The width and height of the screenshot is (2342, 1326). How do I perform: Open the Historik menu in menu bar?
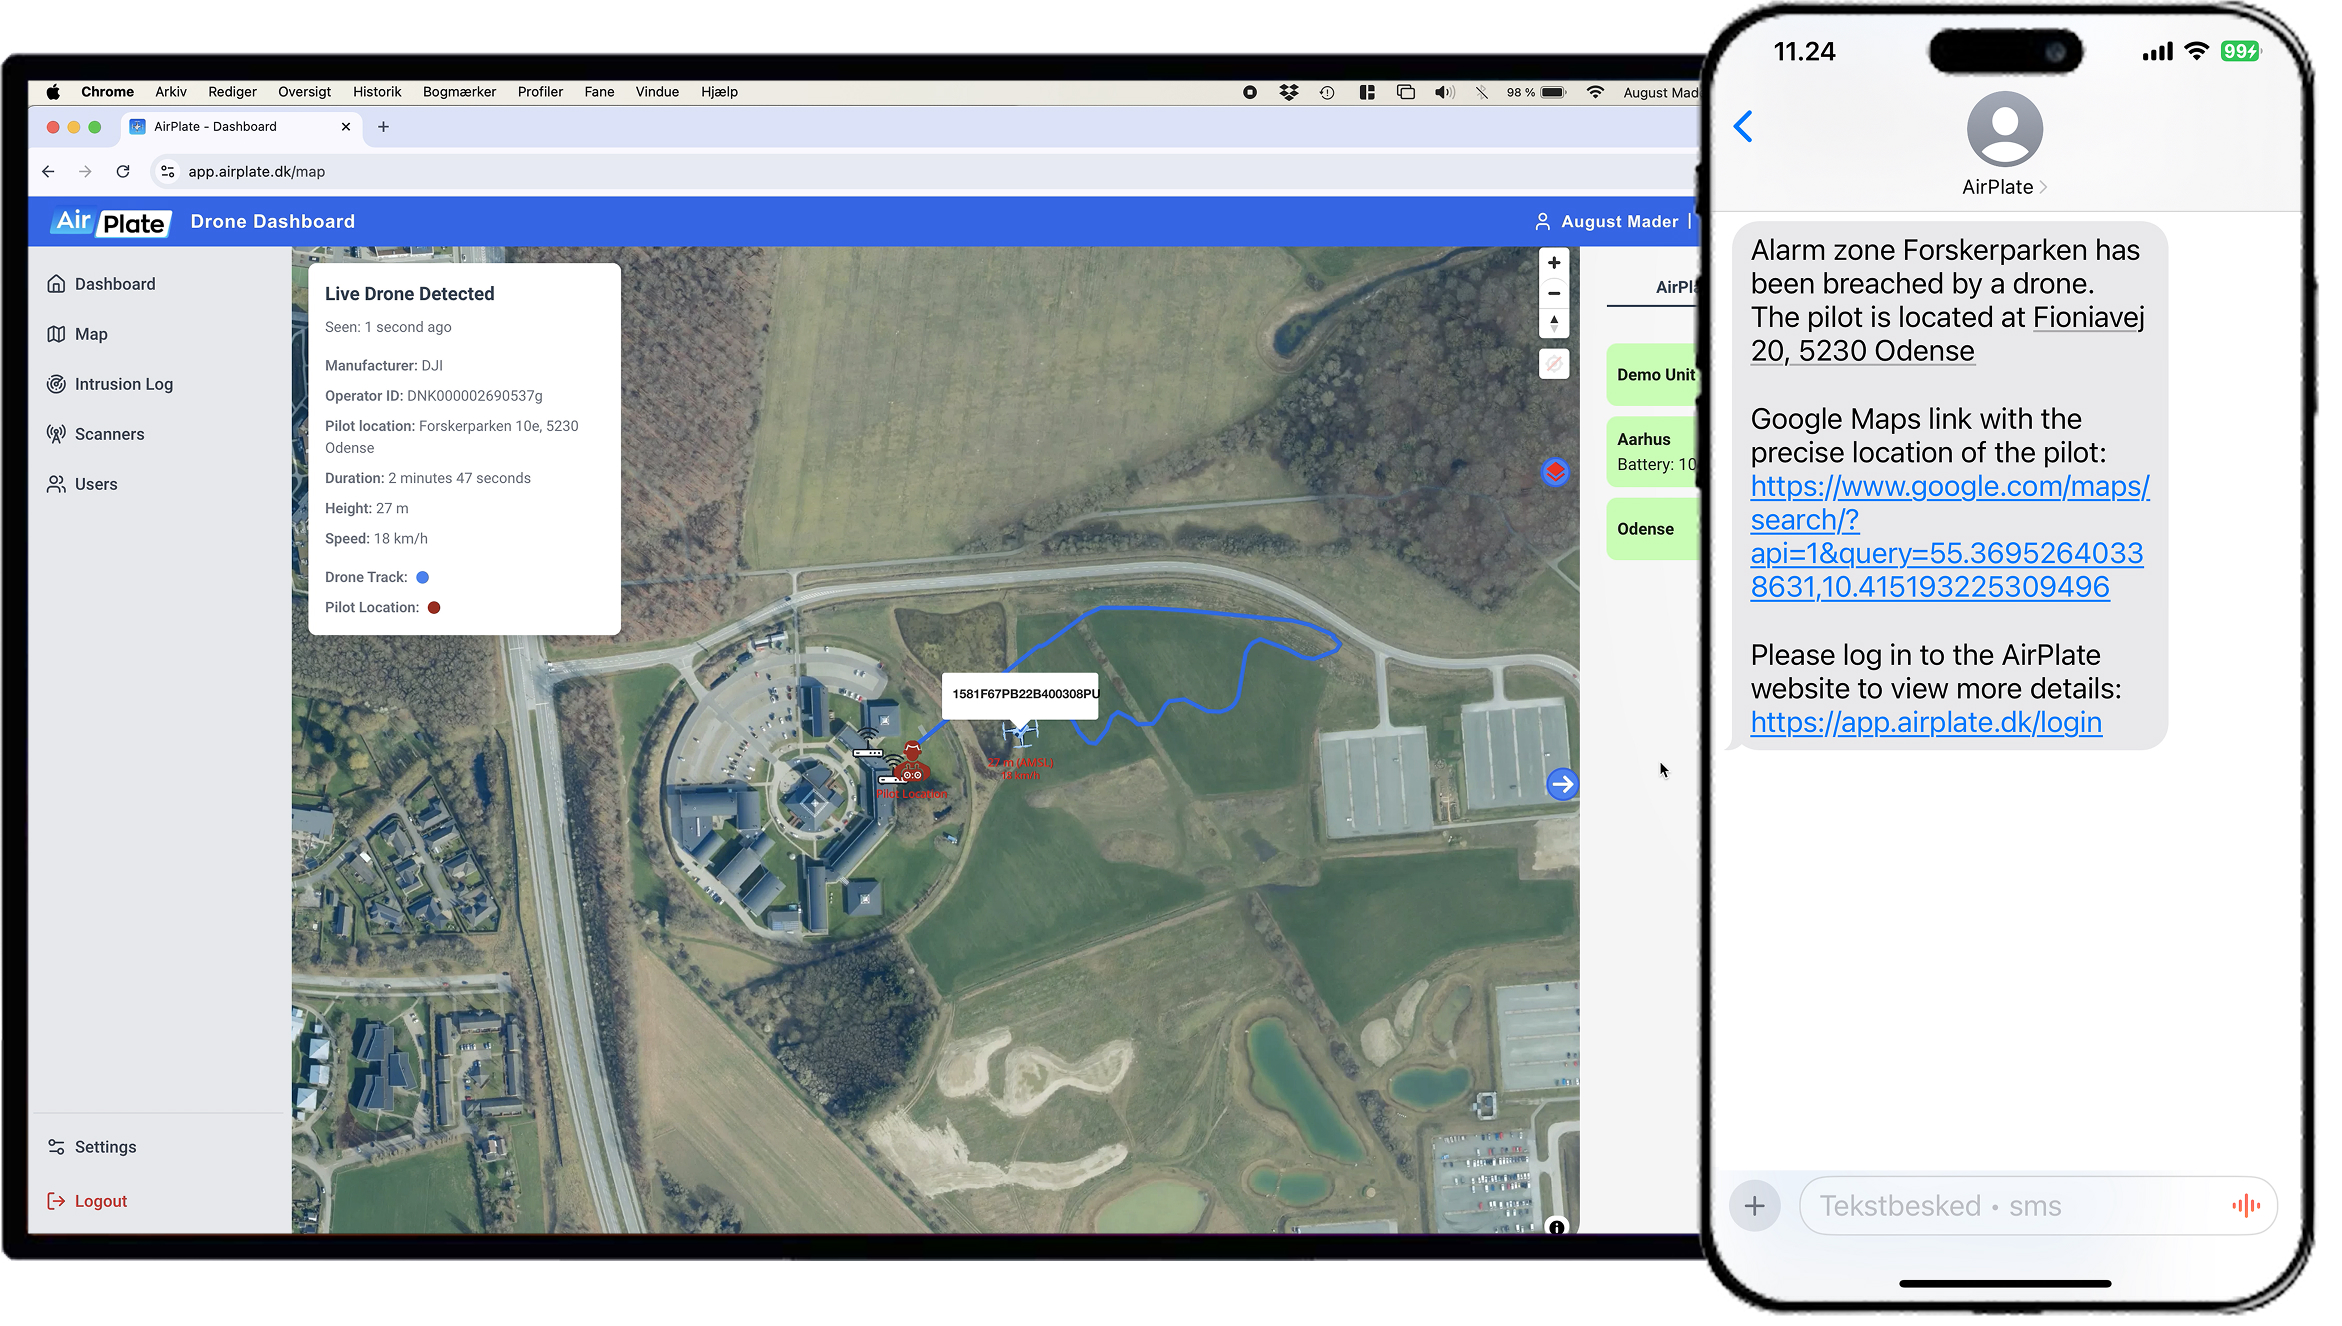coord(376,92)
